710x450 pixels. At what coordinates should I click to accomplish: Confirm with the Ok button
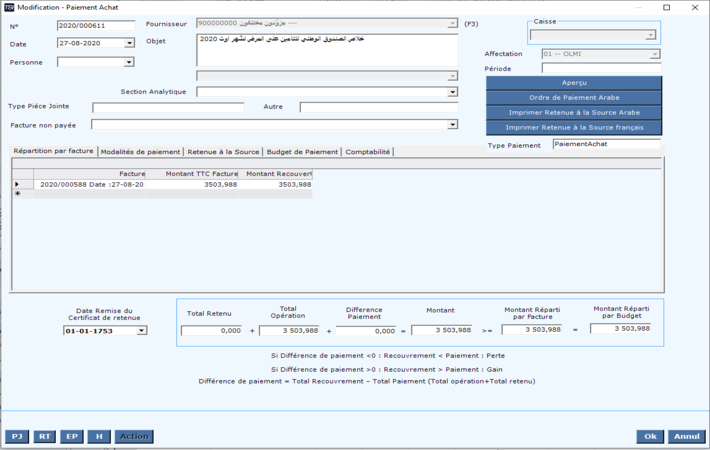coord(650,436)
